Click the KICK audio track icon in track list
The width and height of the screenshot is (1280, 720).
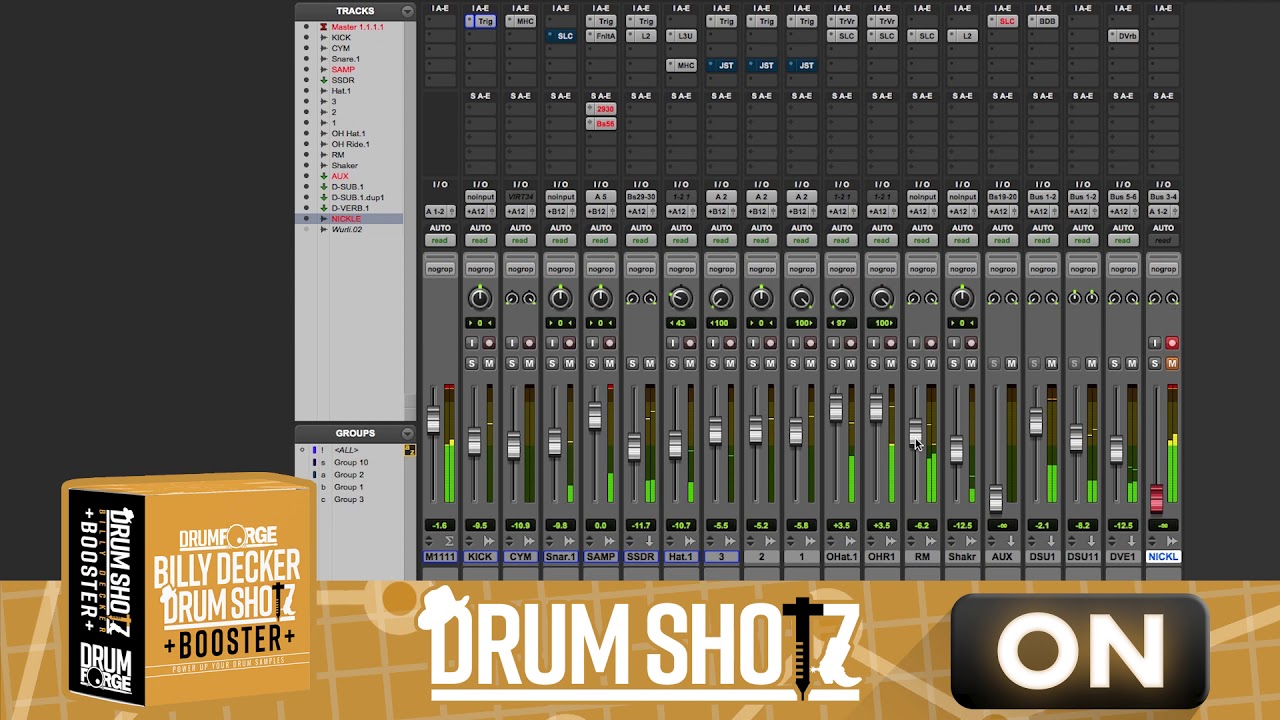click(324, 37)
